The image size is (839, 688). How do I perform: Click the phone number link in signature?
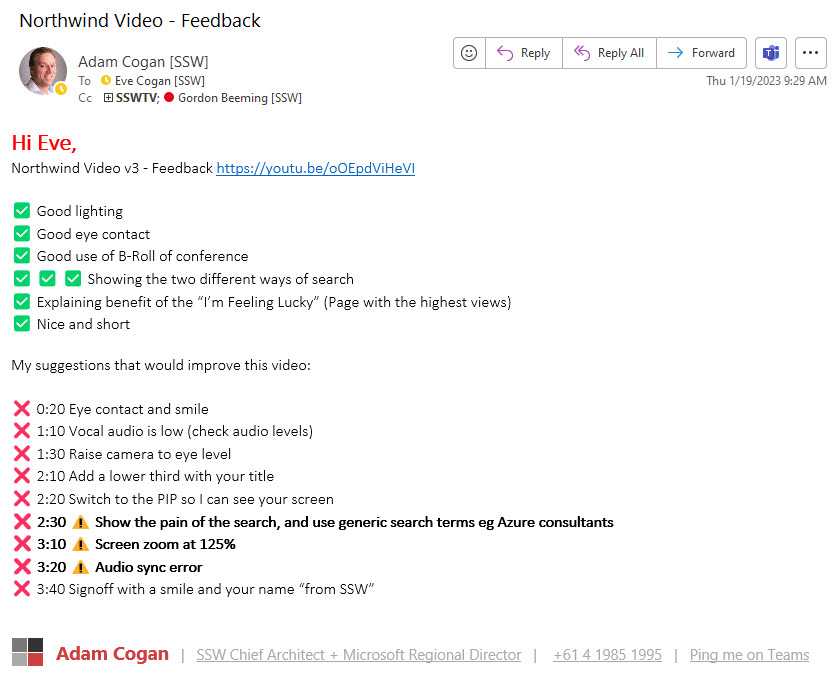[607, 655]
